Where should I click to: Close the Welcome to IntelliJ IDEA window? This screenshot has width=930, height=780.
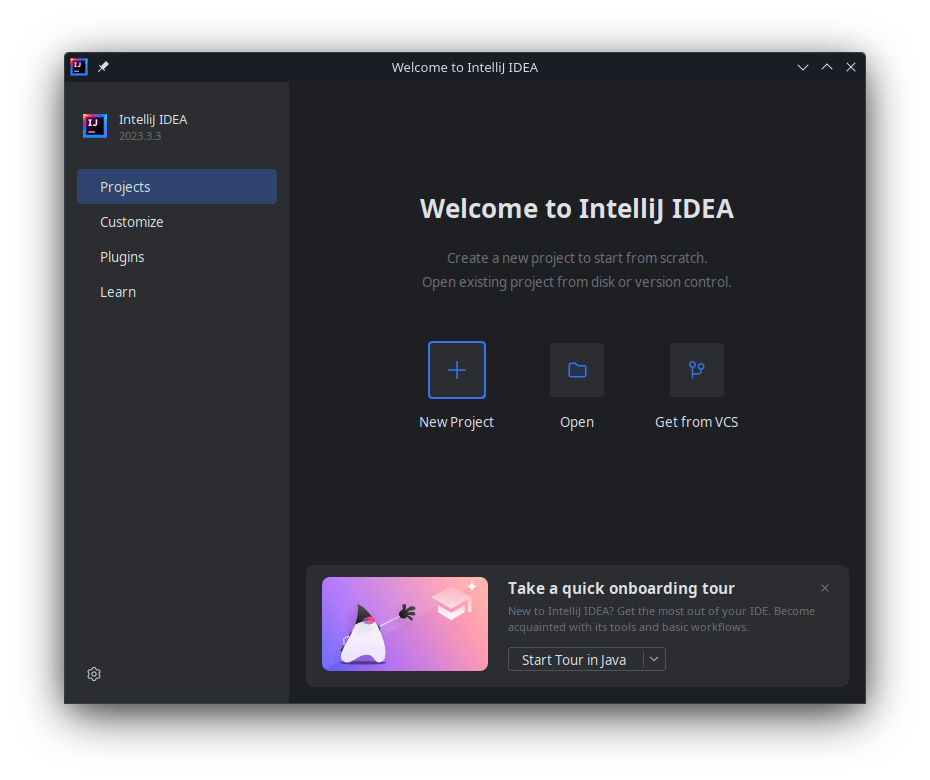point(851,67)
